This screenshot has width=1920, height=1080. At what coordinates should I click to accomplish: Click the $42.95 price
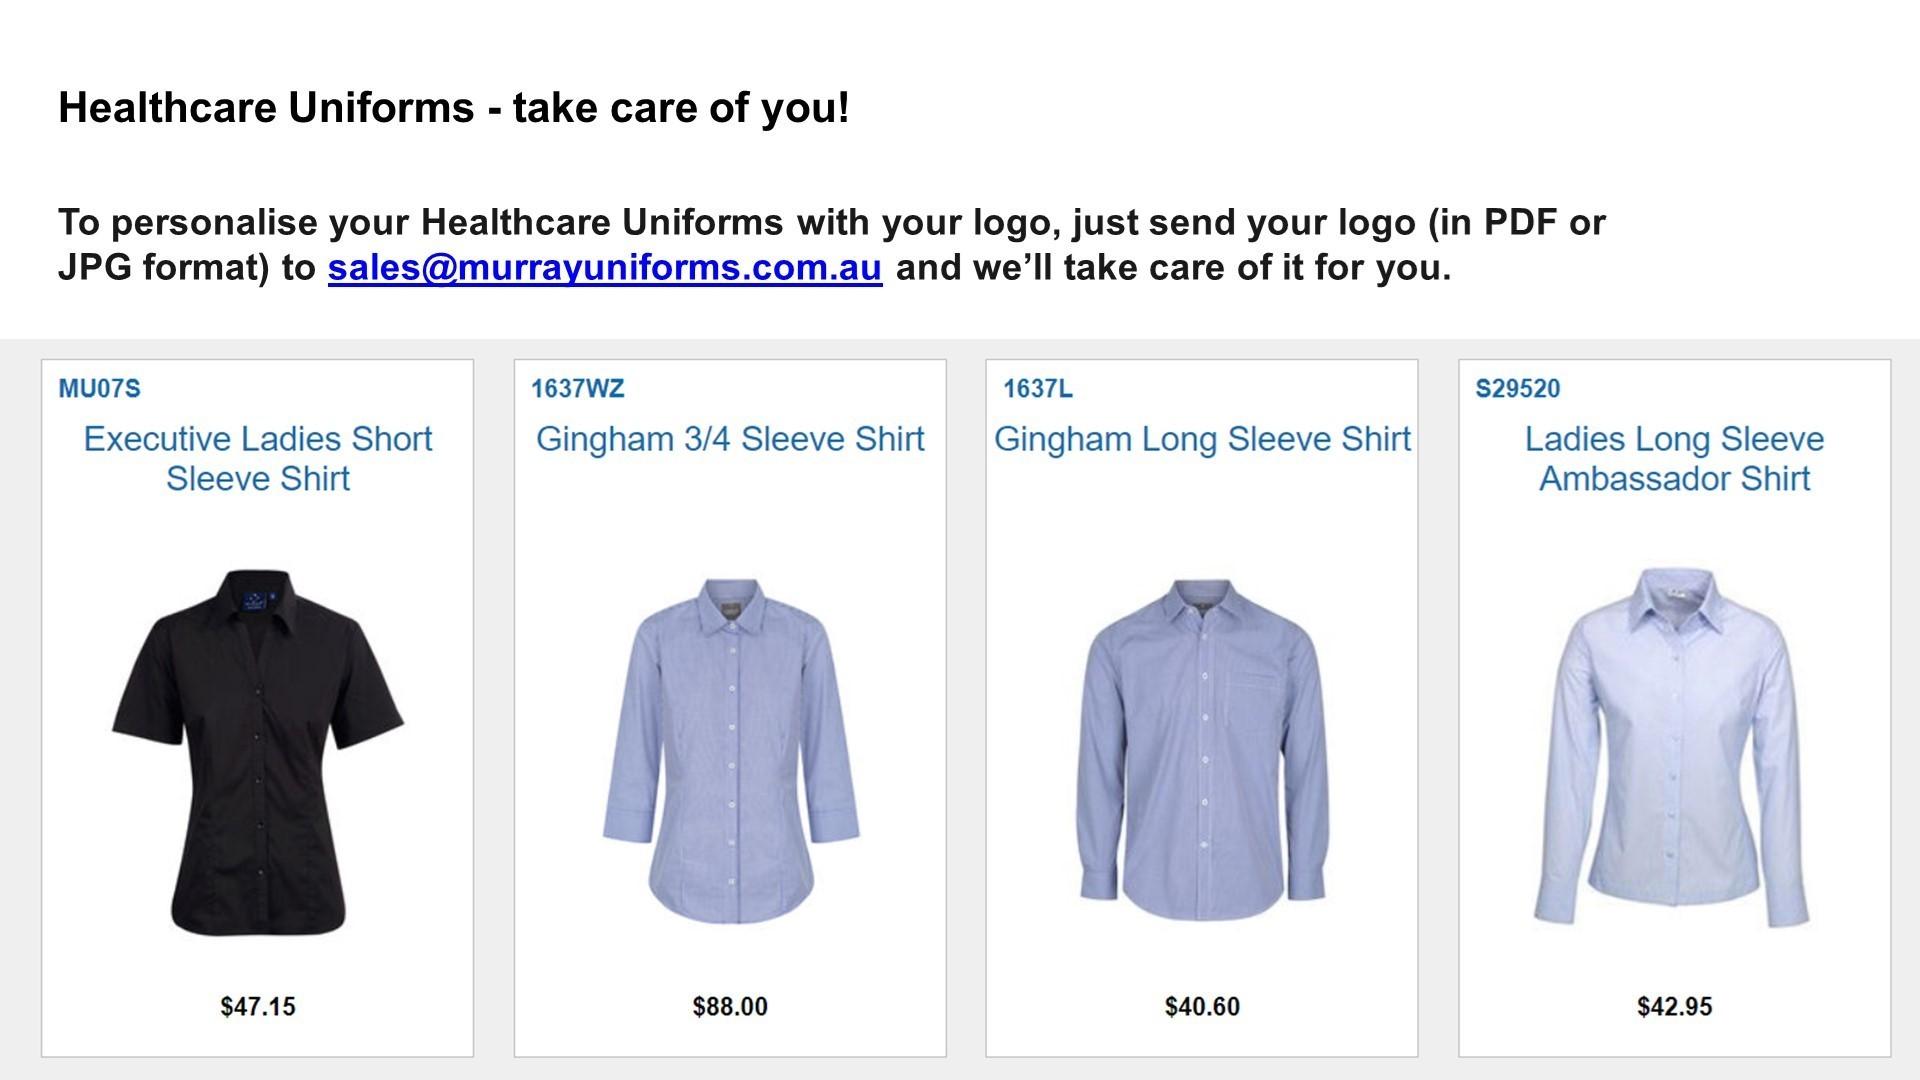click(1674, 1006)
